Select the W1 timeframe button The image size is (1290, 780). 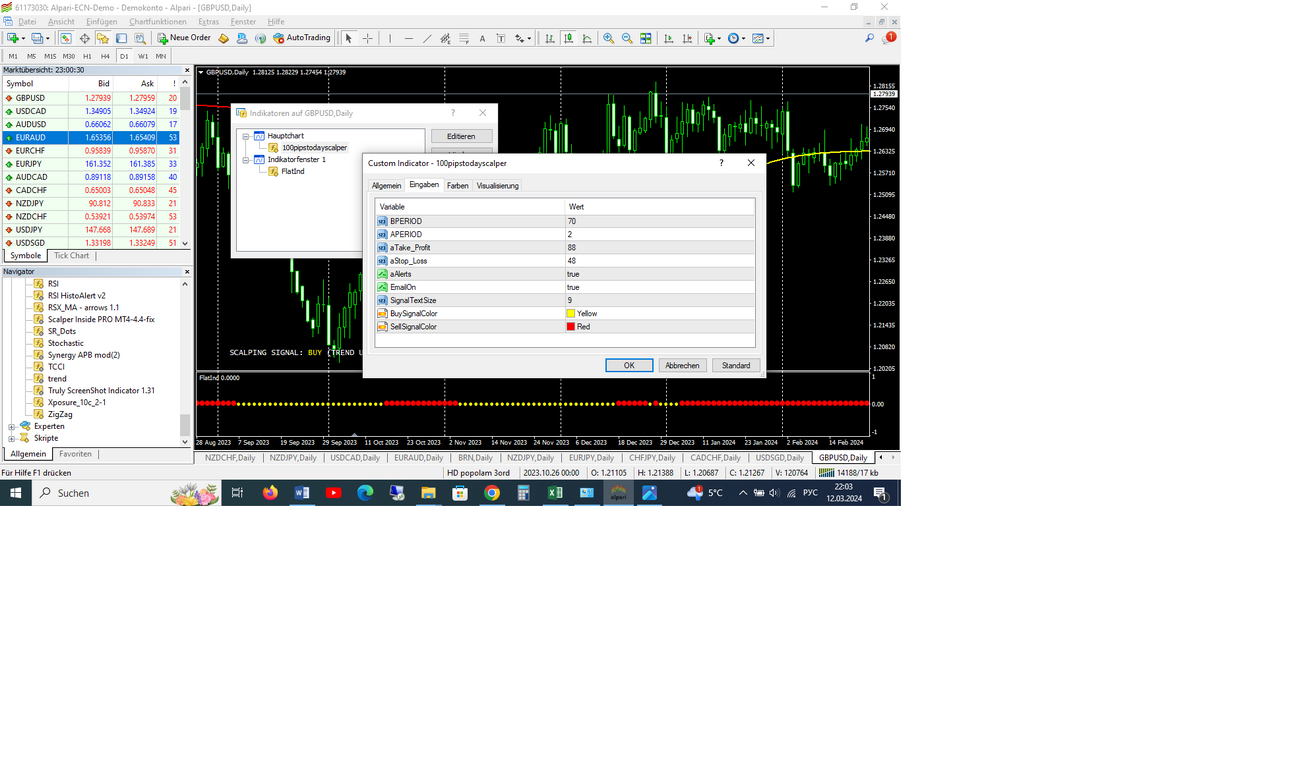[143, 56]
